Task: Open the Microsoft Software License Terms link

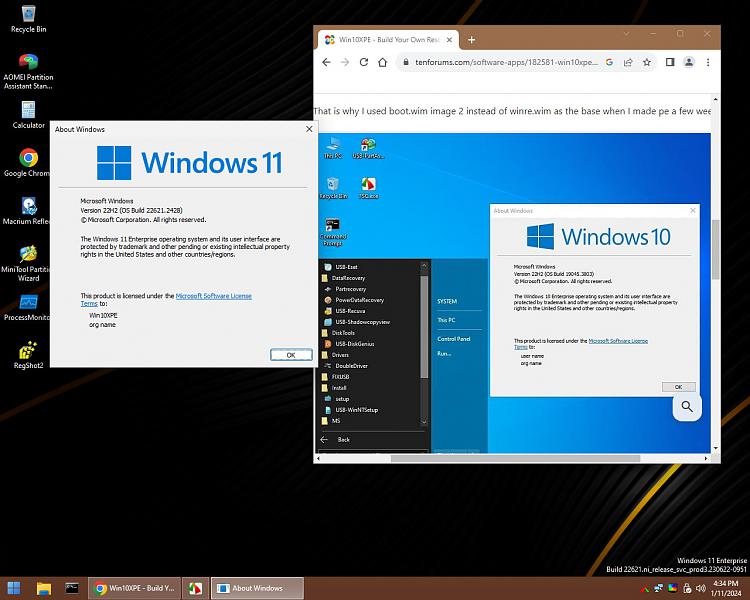Action: 213,296
